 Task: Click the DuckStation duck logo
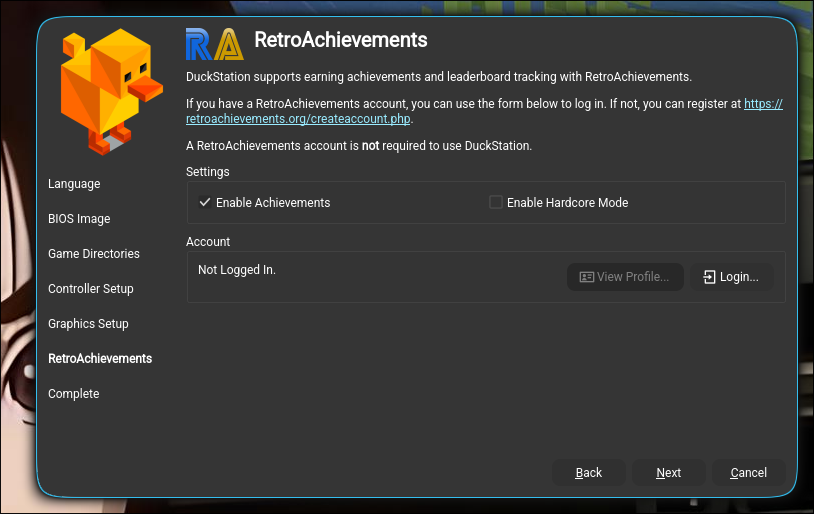pos(111,92)
